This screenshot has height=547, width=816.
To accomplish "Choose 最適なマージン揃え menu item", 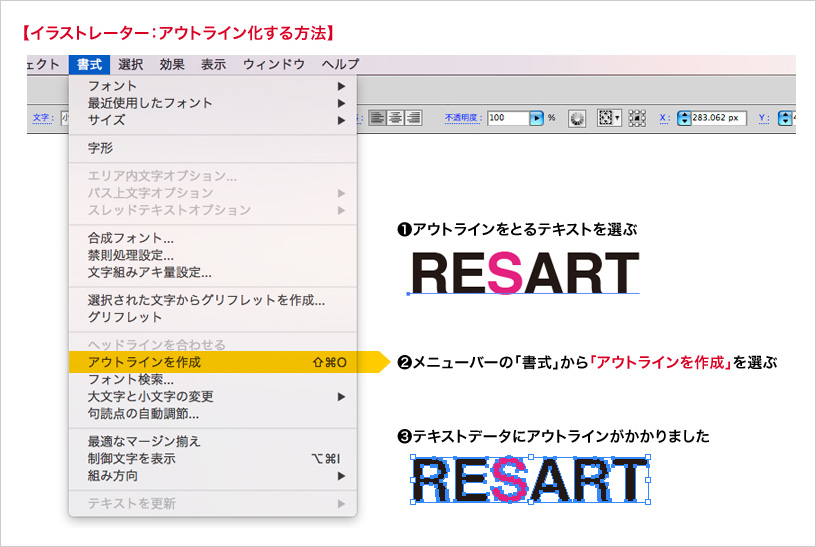I will [x=213, y=441].
